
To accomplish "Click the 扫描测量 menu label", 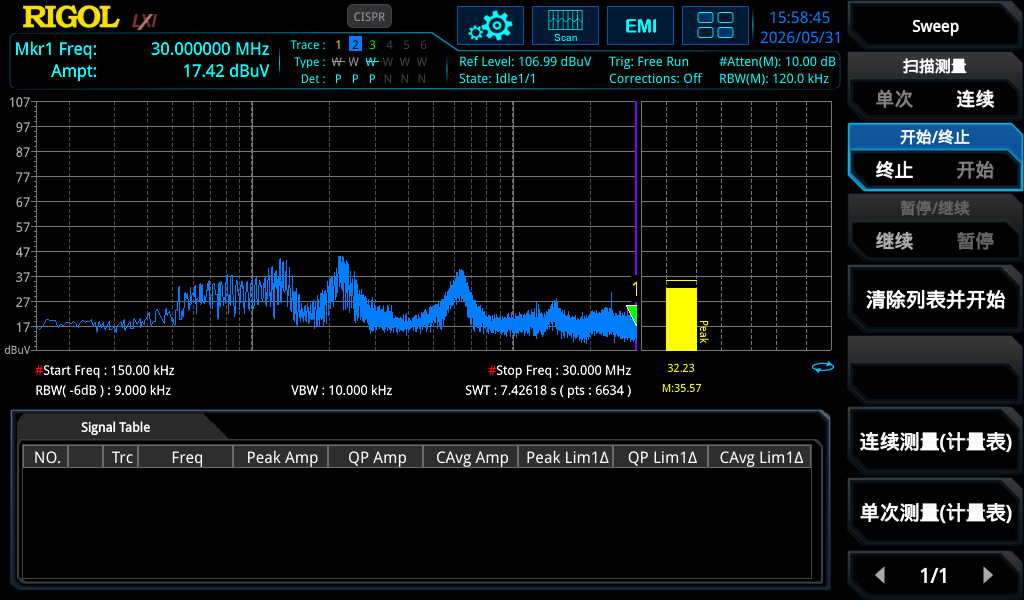I will (935, 66).
